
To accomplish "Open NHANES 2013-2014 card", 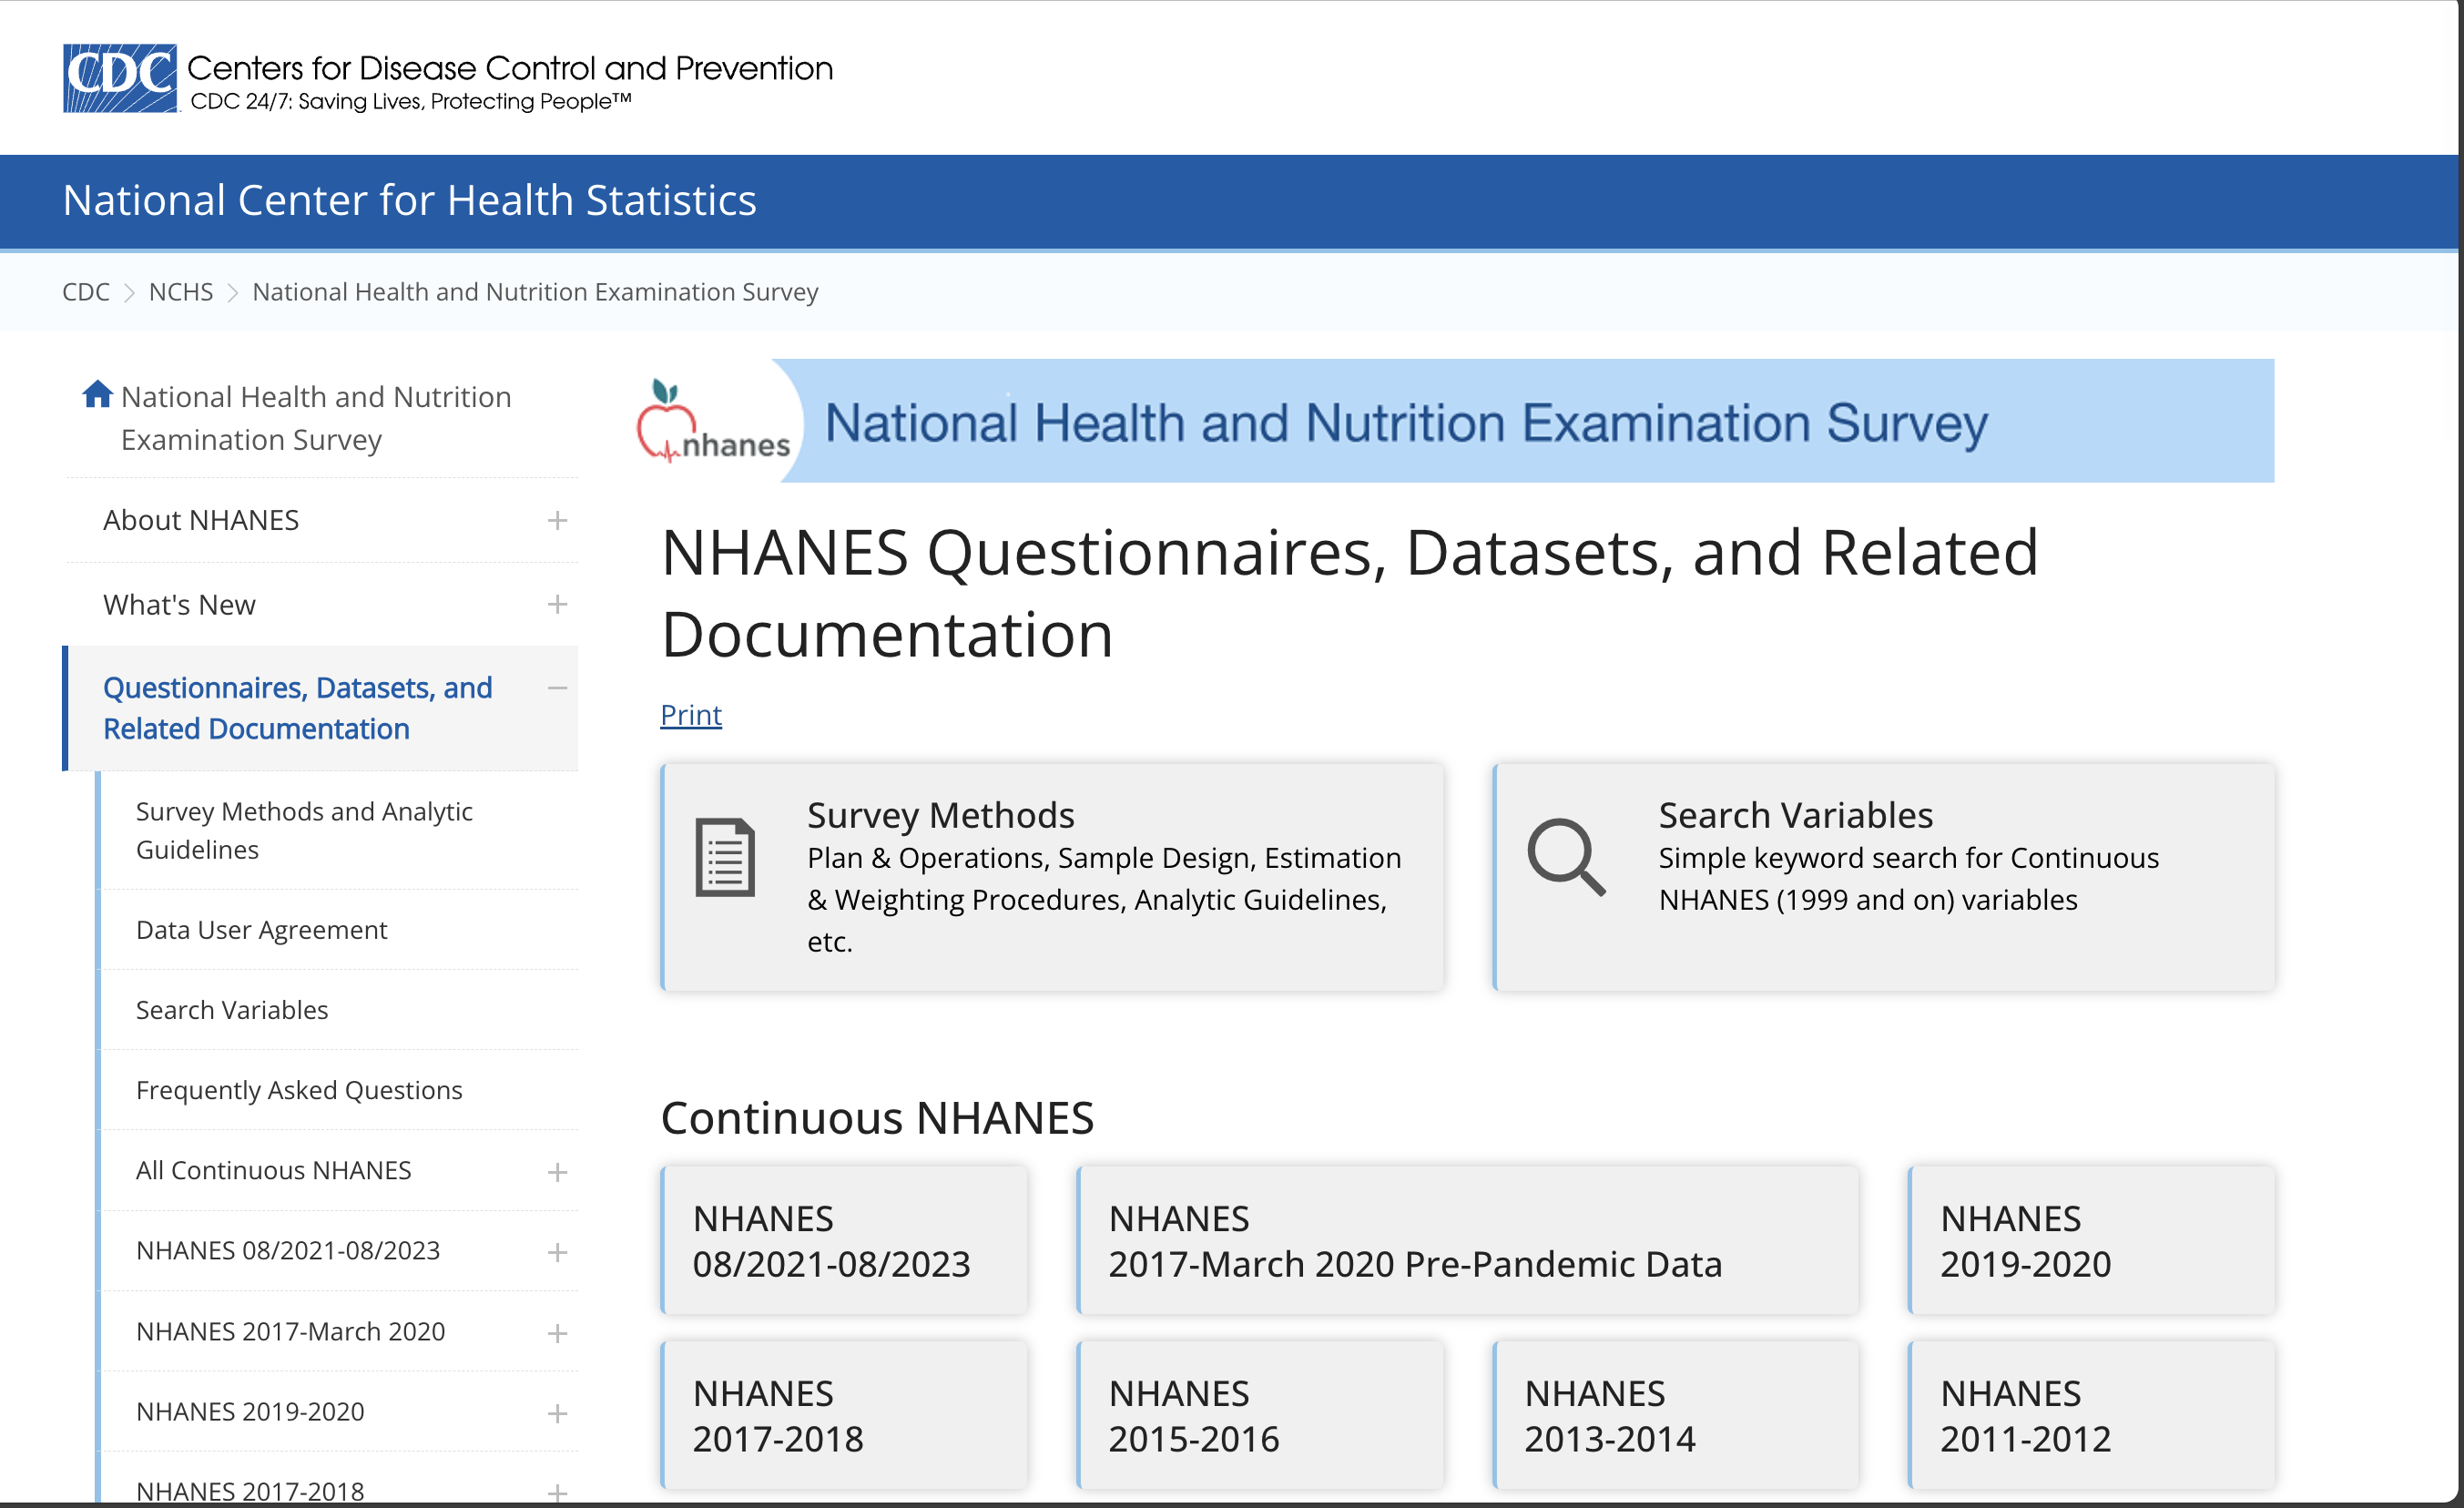I will (x=1676, y=1415).
